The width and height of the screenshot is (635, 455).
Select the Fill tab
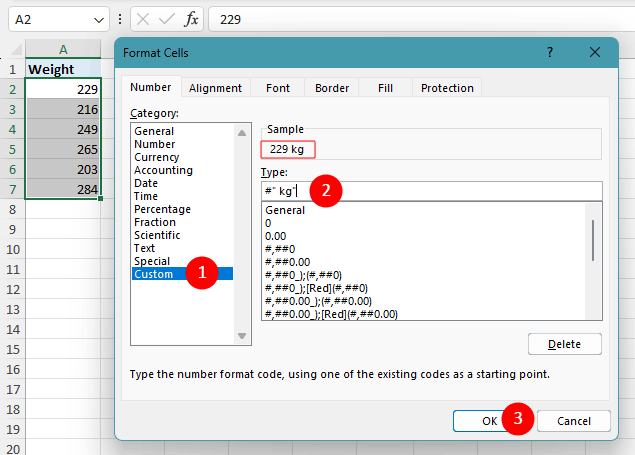(x=385, y=88)
